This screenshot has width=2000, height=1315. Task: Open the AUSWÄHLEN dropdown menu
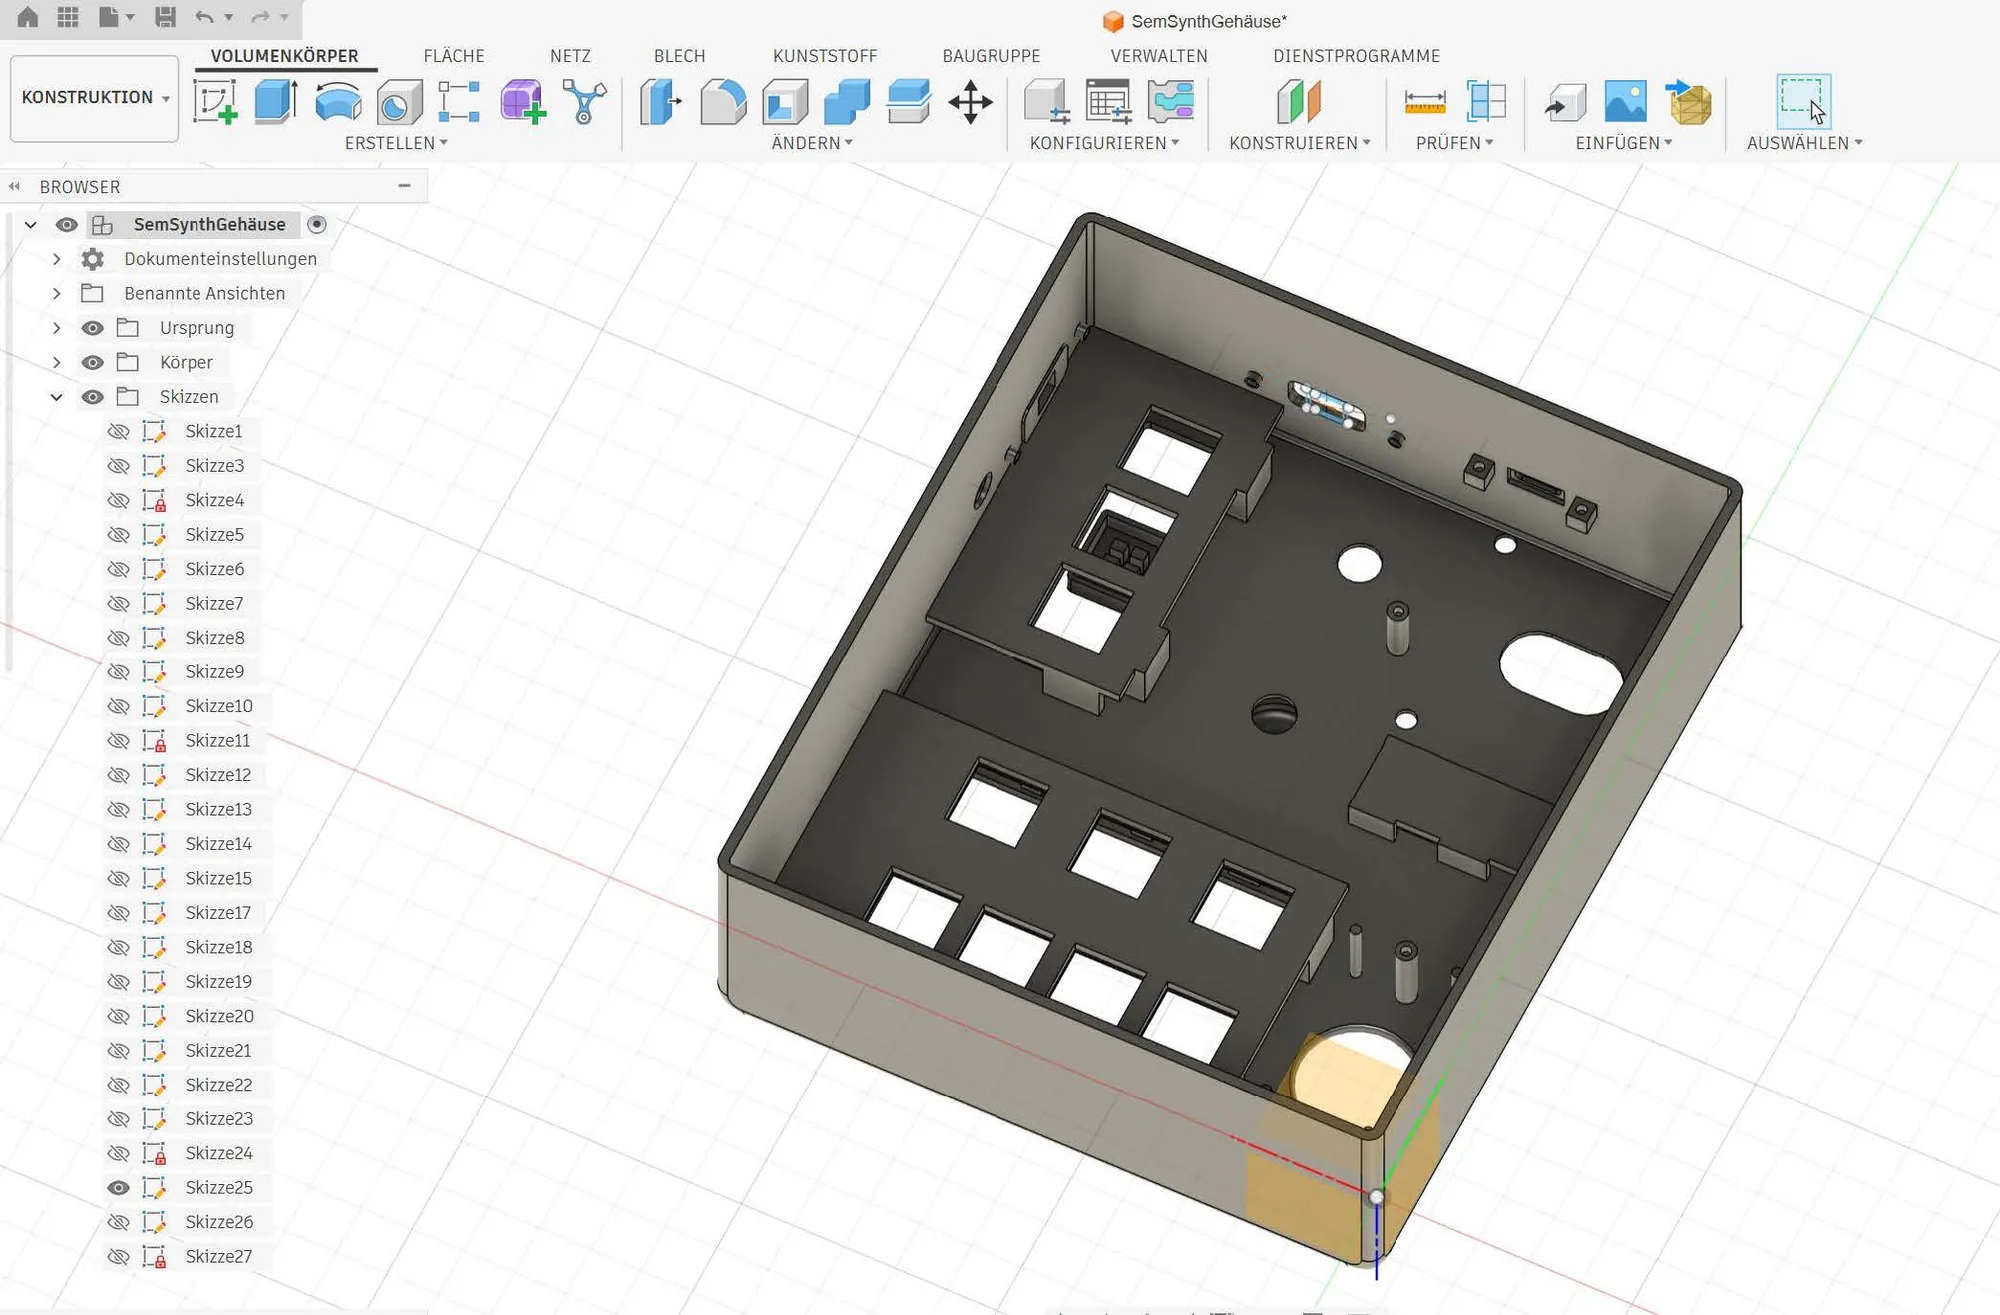[1805, 143]
